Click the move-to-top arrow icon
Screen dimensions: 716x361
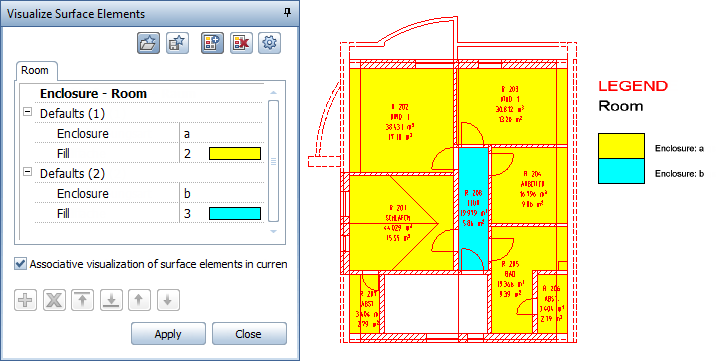83,300
